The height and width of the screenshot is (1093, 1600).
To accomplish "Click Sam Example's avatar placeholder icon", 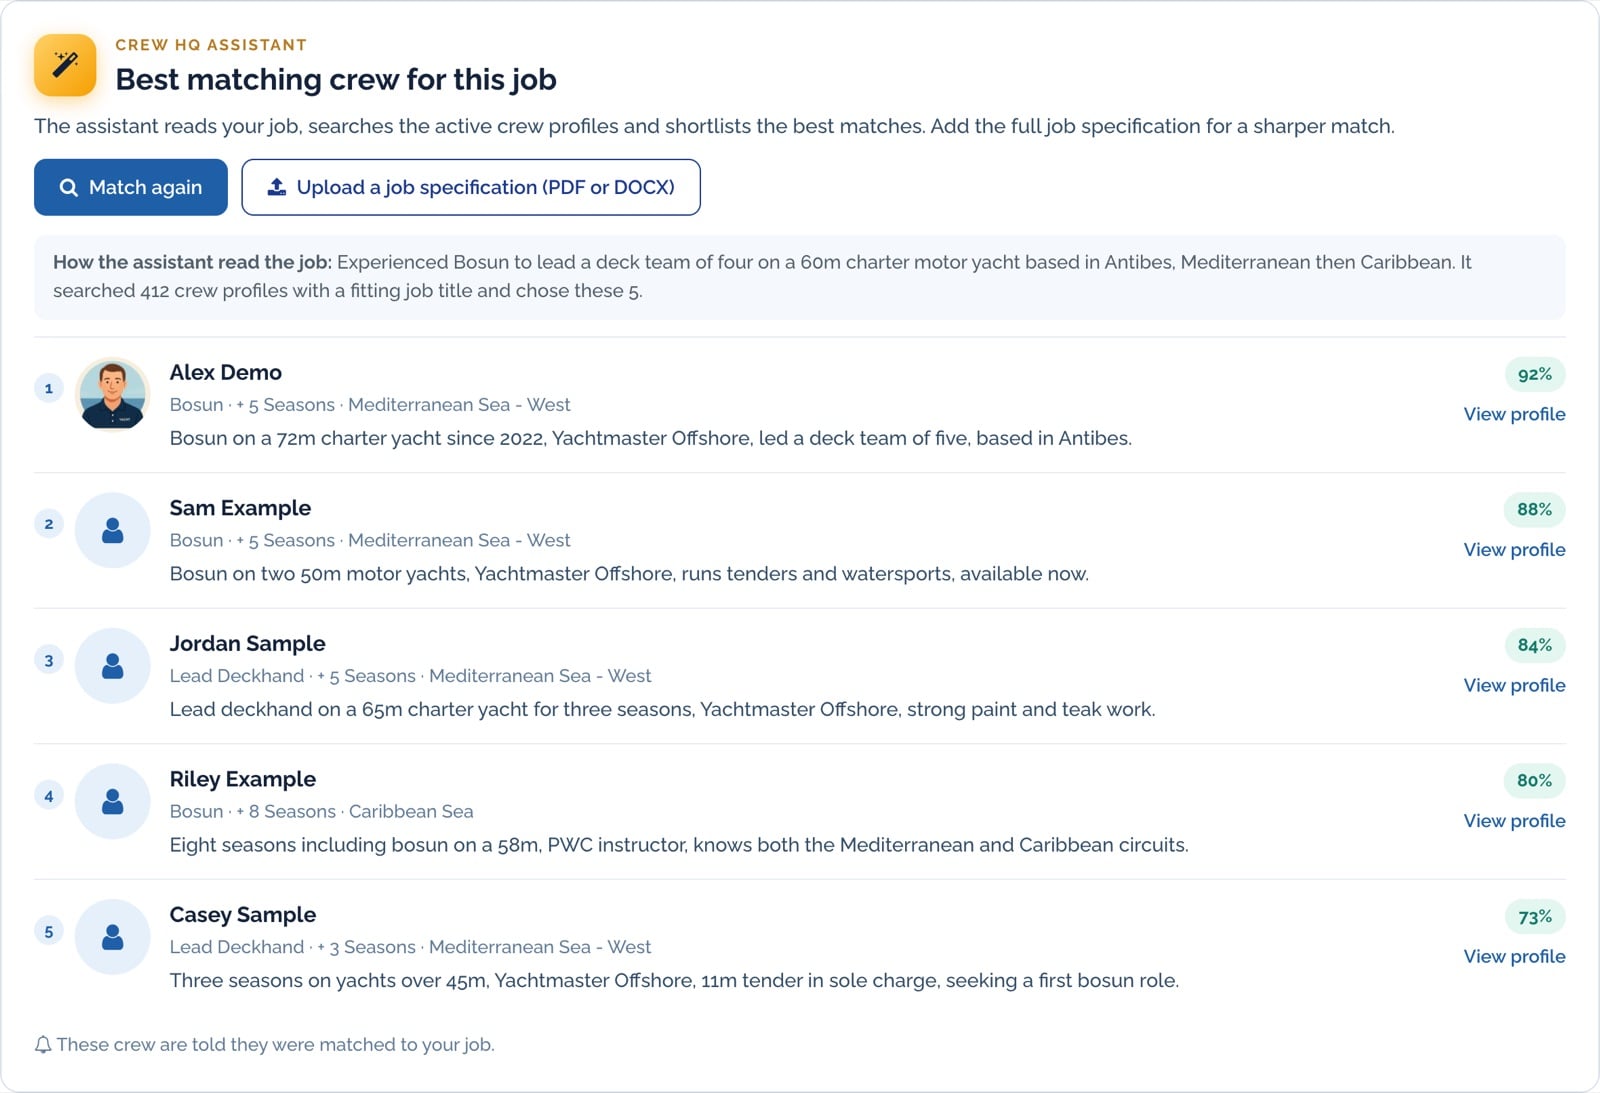I will pyautogui.click(x=113, y=530).
